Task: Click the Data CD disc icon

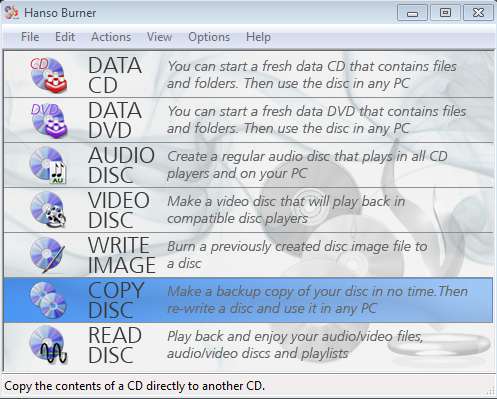Action: [x=48, y=75]
